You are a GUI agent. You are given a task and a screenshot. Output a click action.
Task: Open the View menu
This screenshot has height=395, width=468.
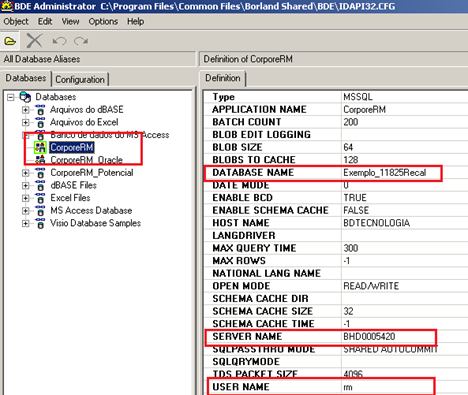coord(70,22)
